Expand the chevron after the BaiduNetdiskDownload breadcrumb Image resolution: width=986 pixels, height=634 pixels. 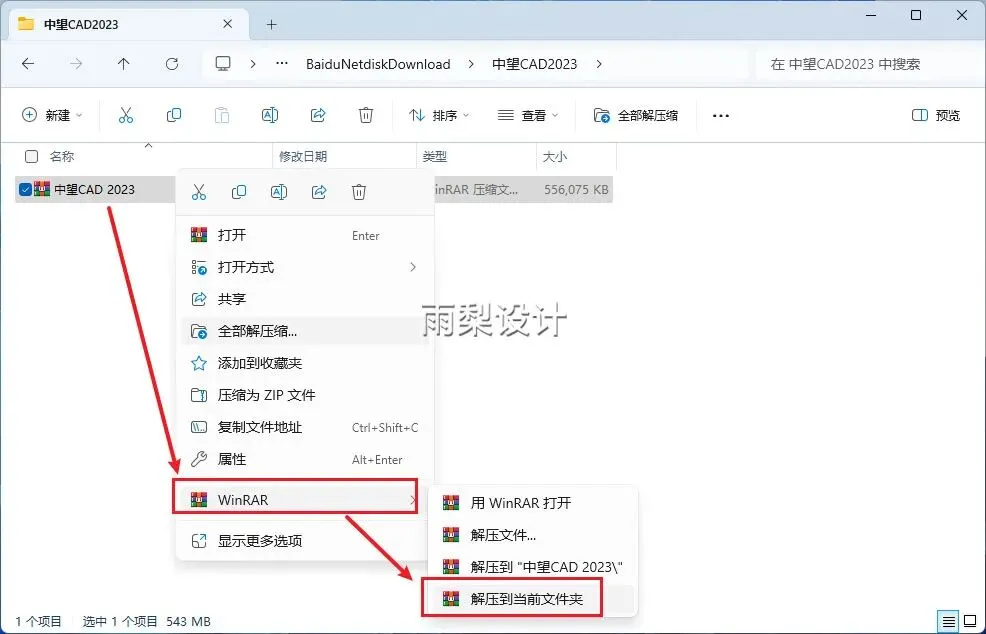pyautogui.click(x=471, y=64)
